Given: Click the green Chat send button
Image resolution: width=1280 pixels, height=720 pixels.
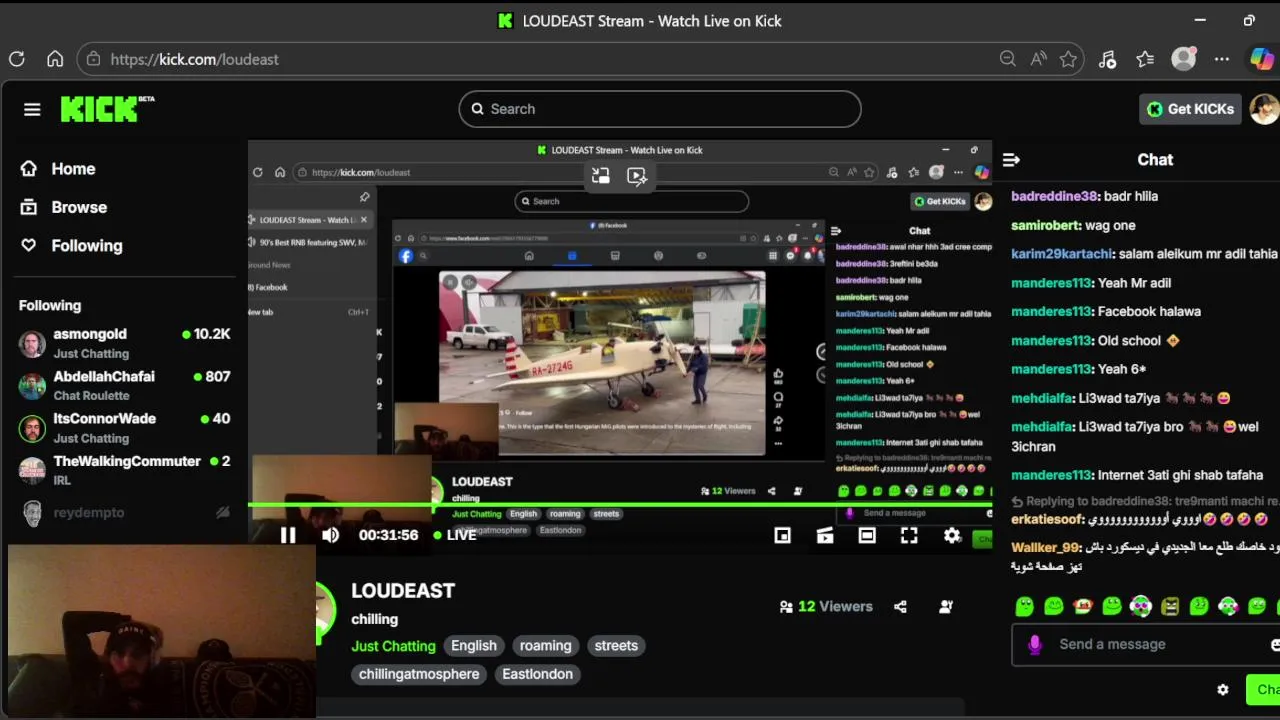Looking at the screenshot, I should (x=1264, y=689).
